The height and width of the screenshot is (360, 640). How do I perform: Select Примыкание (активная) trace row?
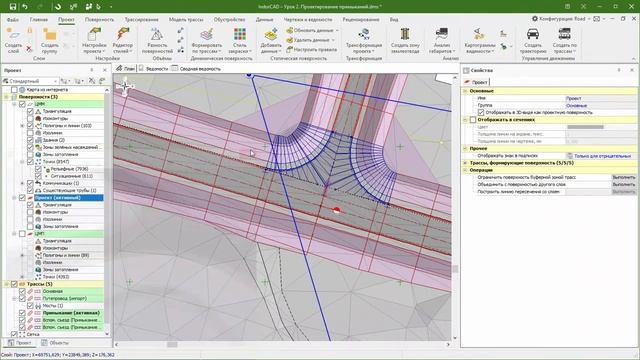click(71, 313)
